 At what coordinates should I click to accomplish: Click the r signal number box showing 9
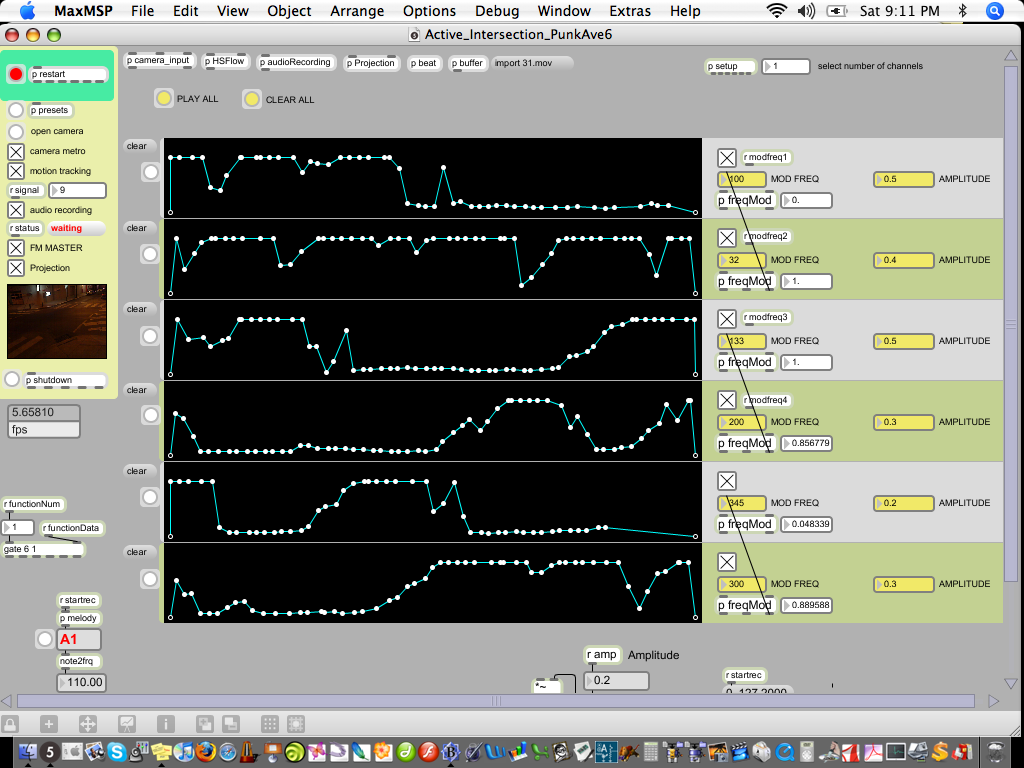point(77,190)
